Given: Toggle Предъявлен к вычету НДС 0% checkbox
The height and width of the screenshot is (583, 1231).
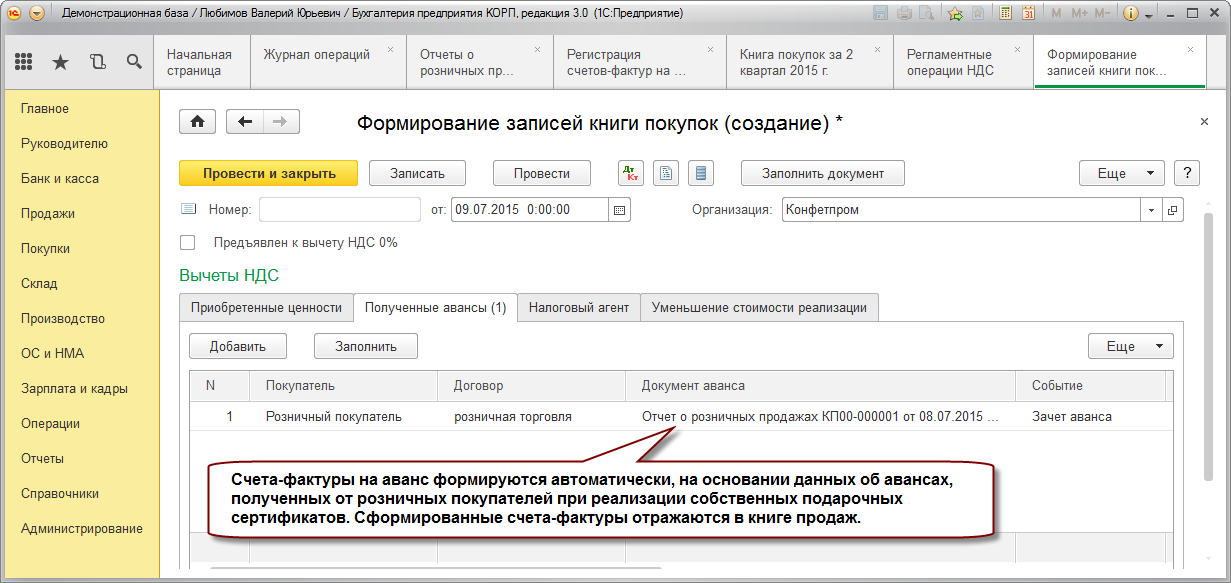Looking at the screenshot, I should pyautogui.click(x=187, y=242).
